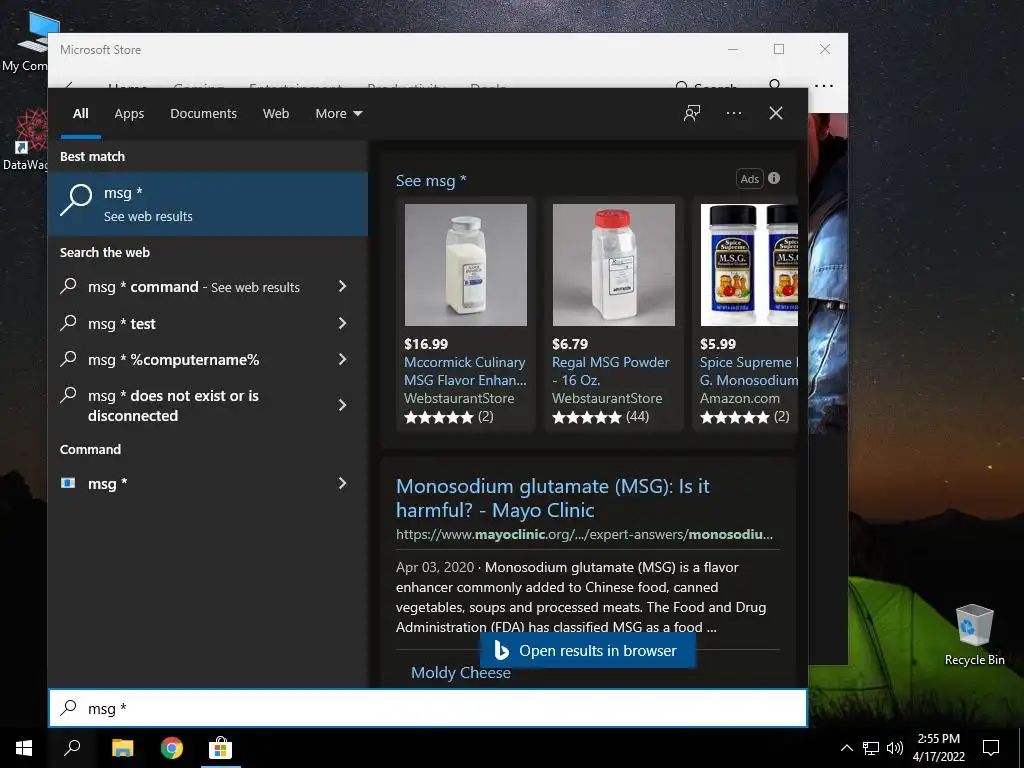
Task: Focus the search box containing 'msg *'
Action: coord(428,708)
